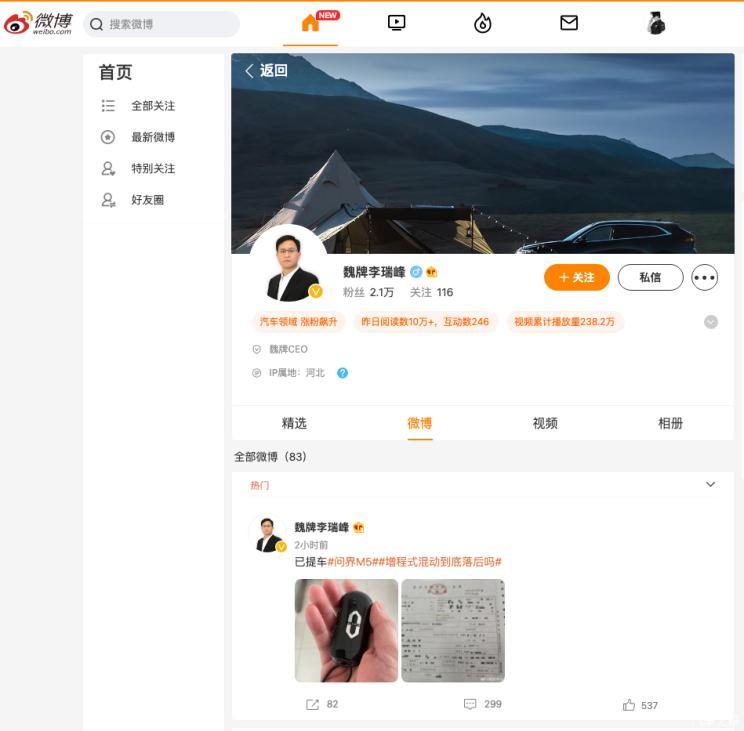Open the hot trending flame icon
Screen dimensions: 744x731
[483, 23]
